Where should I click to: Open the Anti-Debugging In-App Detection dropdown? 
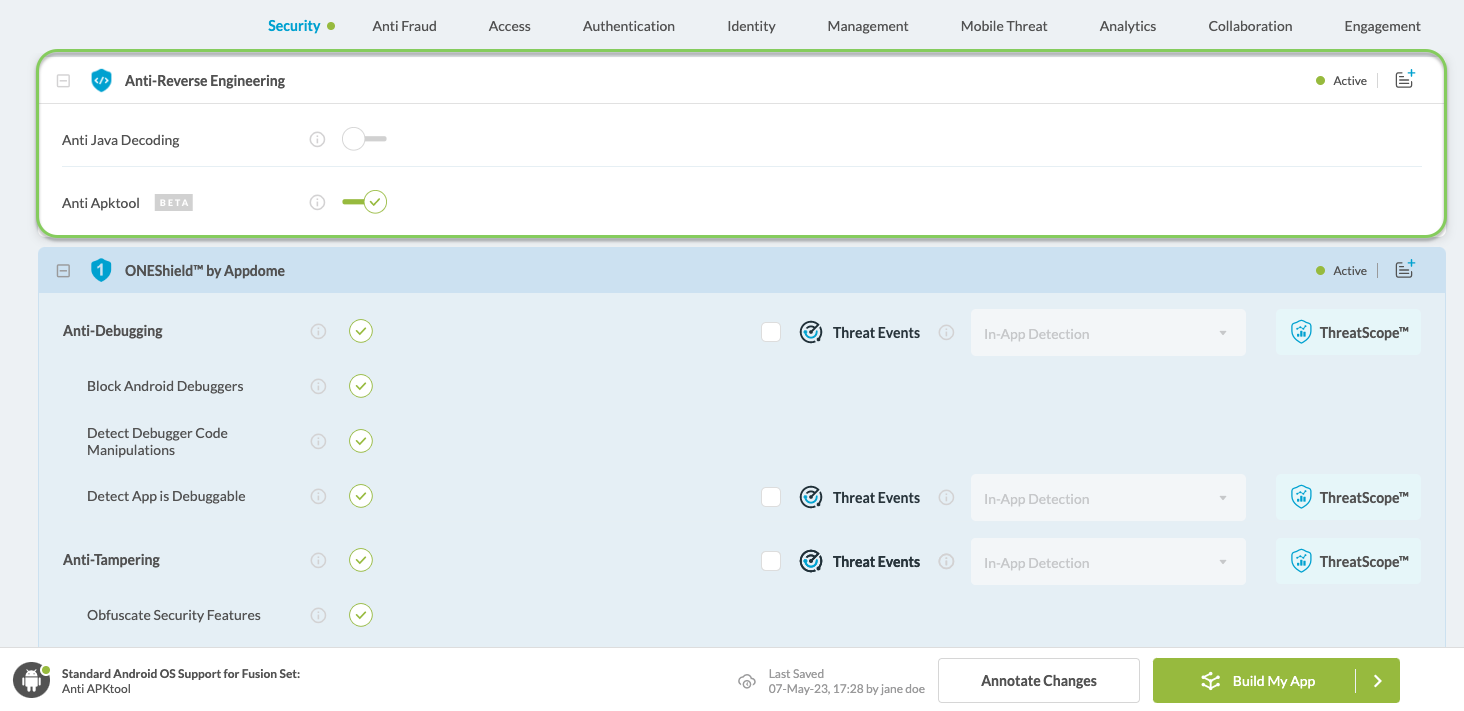[1108, 333]
